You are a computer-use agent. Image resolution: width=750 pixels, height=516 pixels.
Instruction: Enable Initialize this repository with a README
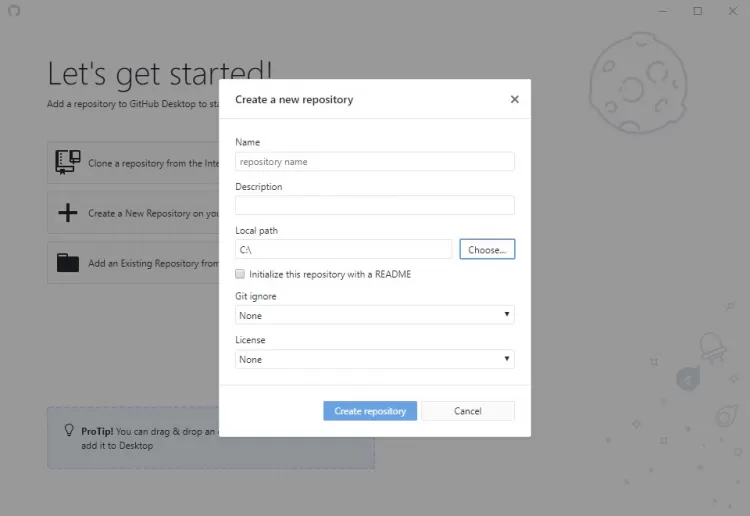click(x=240, y=274)
